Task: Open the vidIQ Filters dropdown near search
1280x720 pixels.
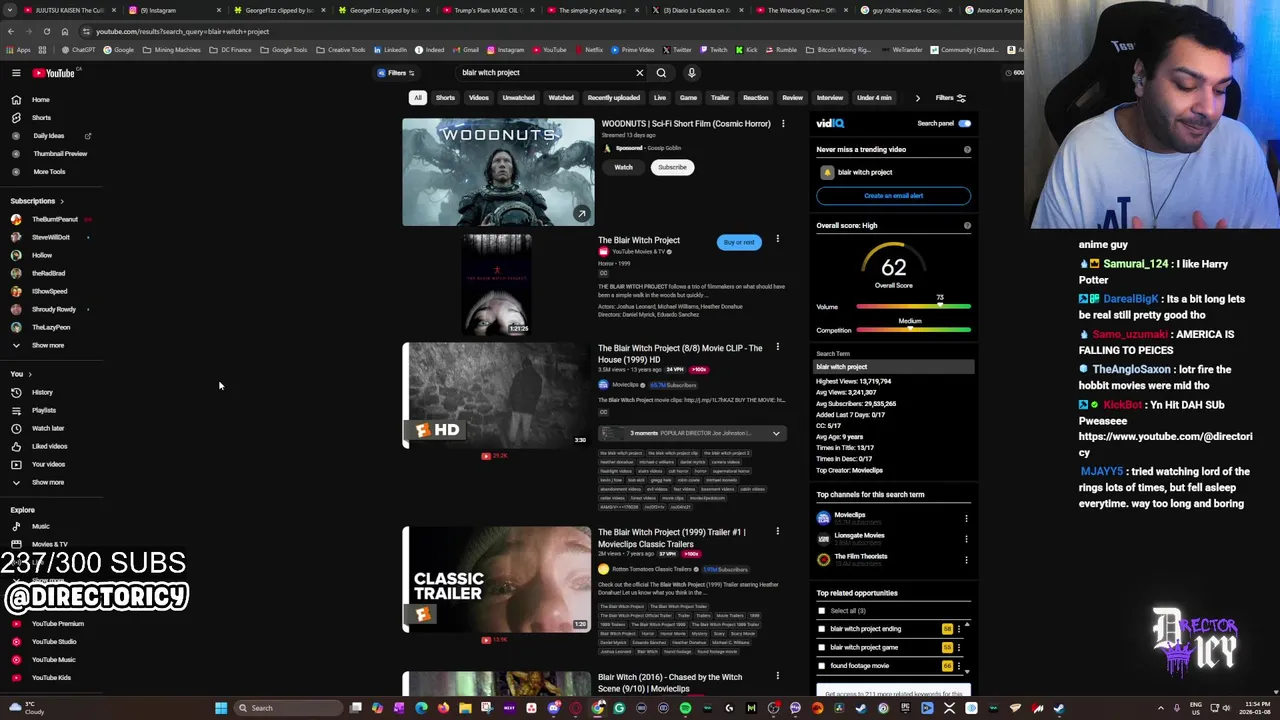Action: [395, 73]
